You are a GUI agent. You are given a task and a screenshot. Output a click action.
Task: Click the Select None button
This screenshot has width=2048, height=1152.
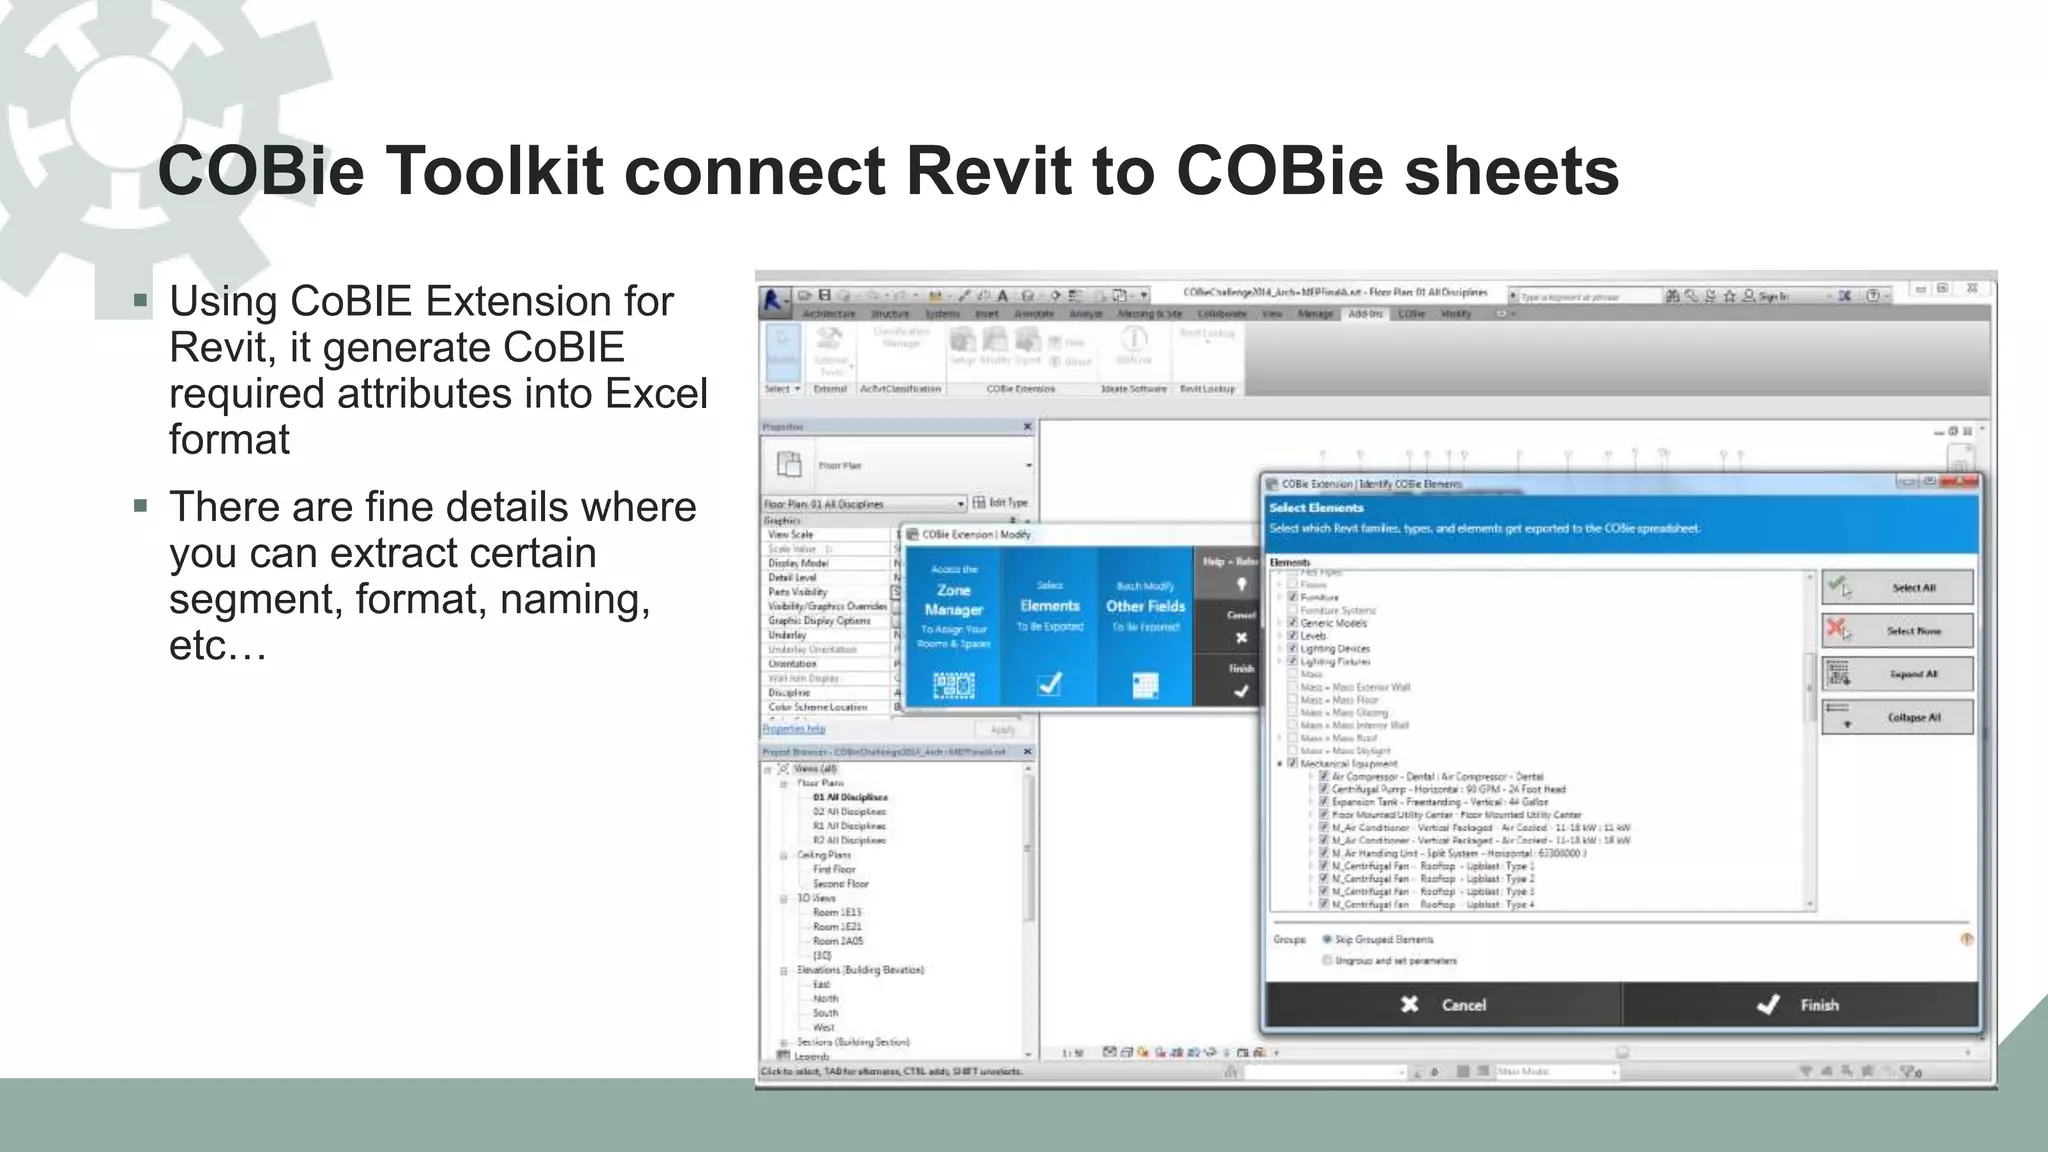(1897, 630)
